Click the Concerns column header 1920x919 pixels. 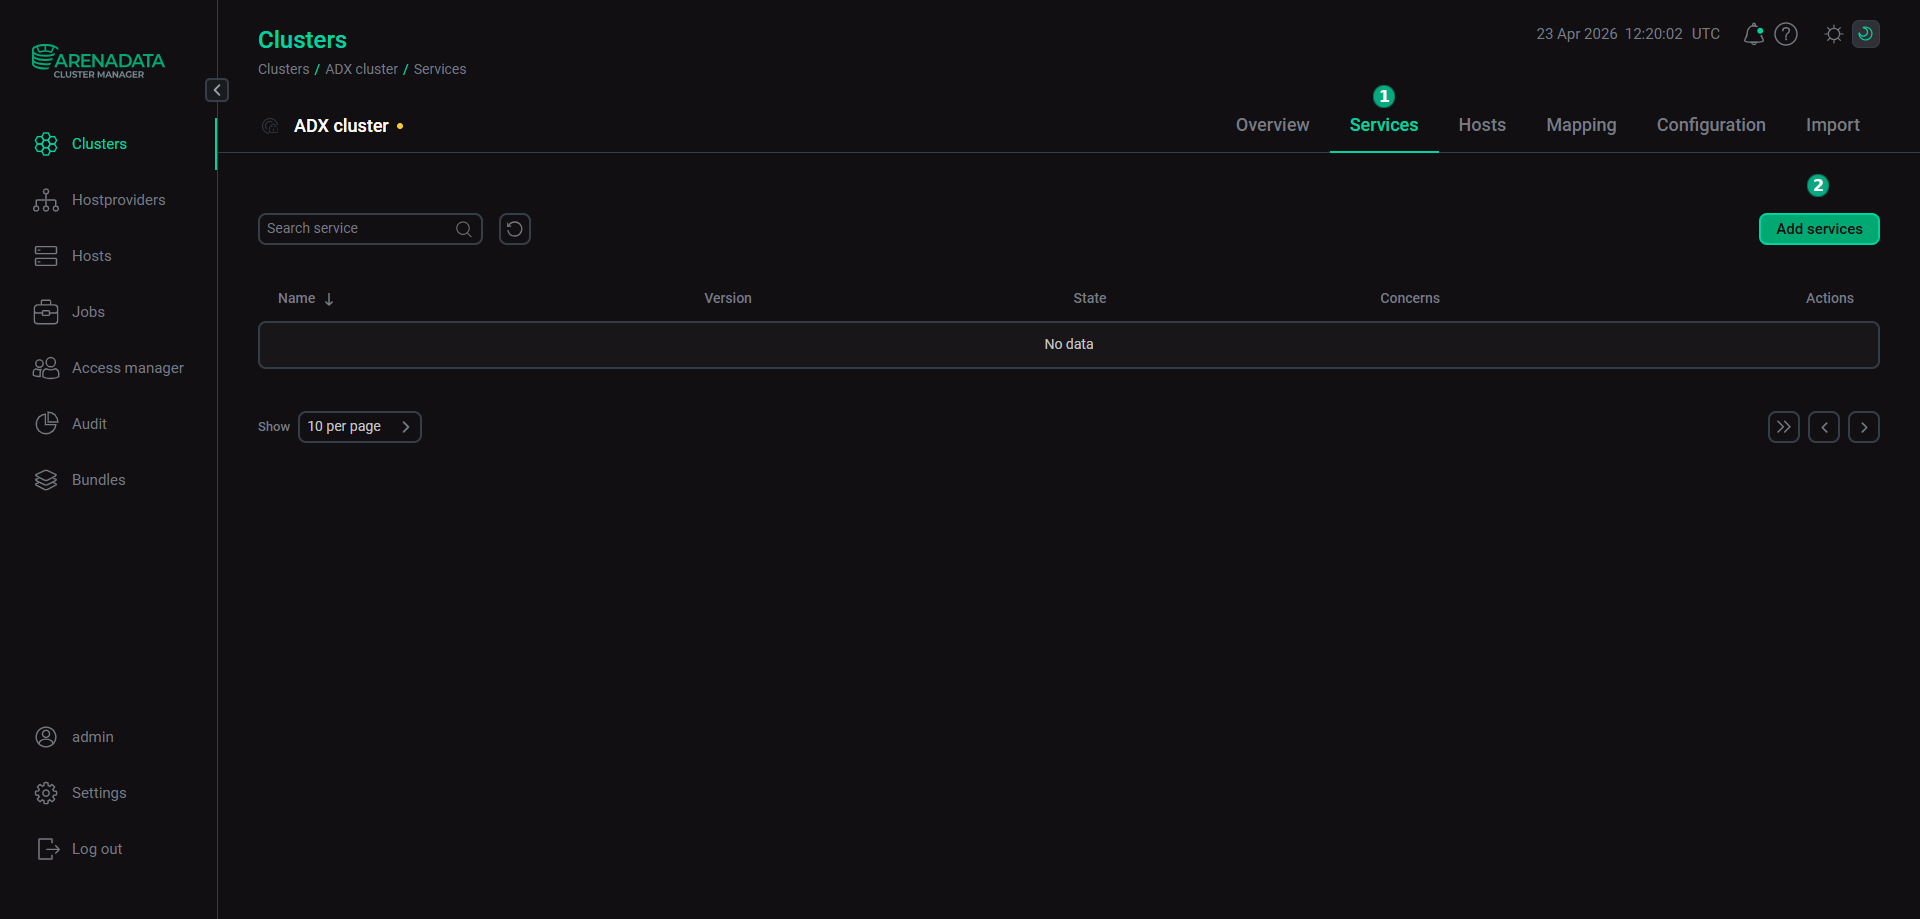1410,299
